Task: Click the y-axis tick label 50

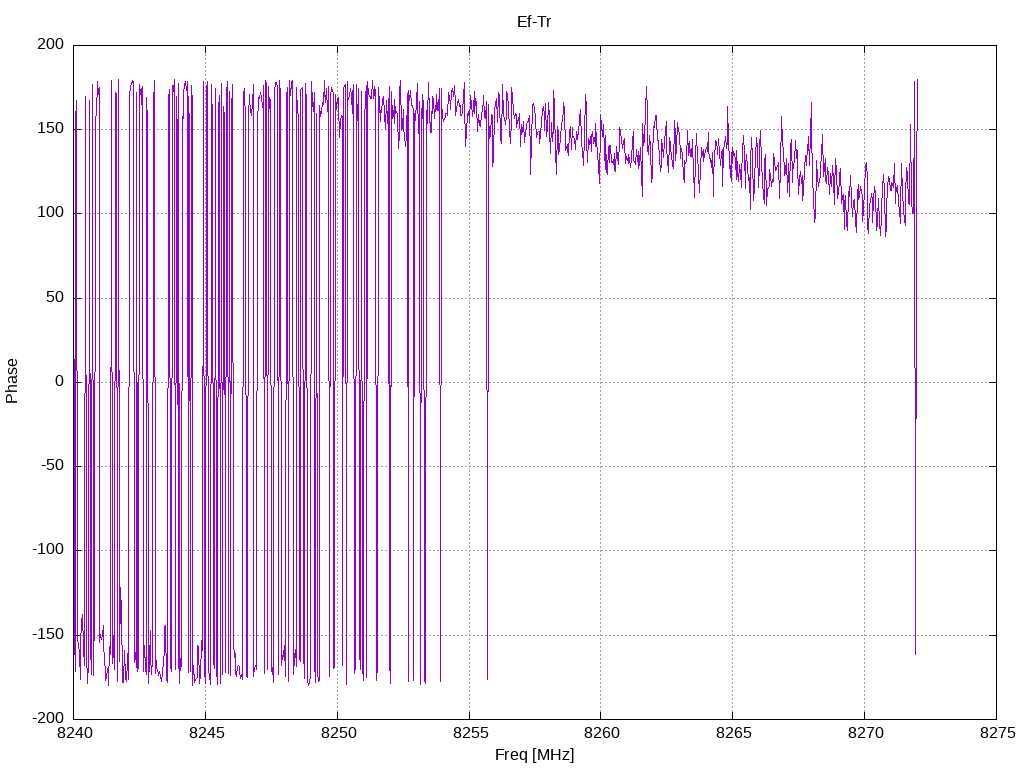Action: click(x=55, y=297)
